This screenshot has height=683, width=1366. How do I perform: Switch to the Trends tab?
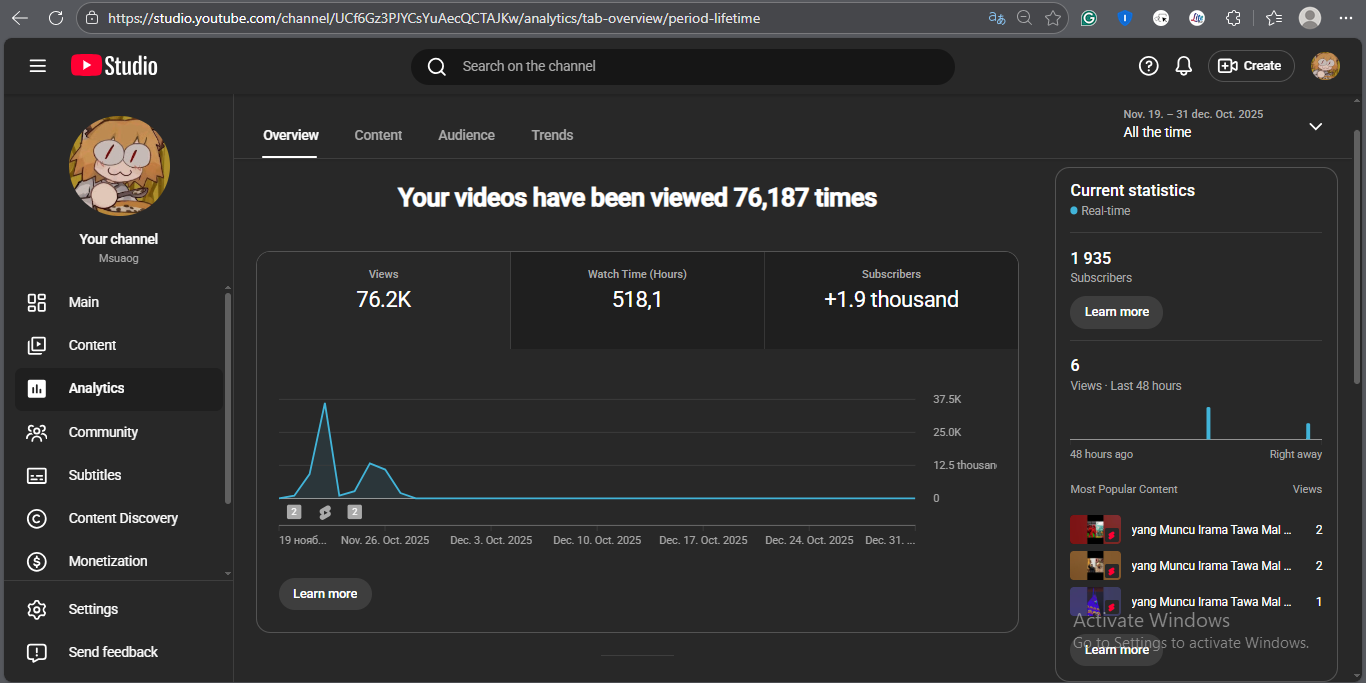pyautogui.click(x=552, y=135)
